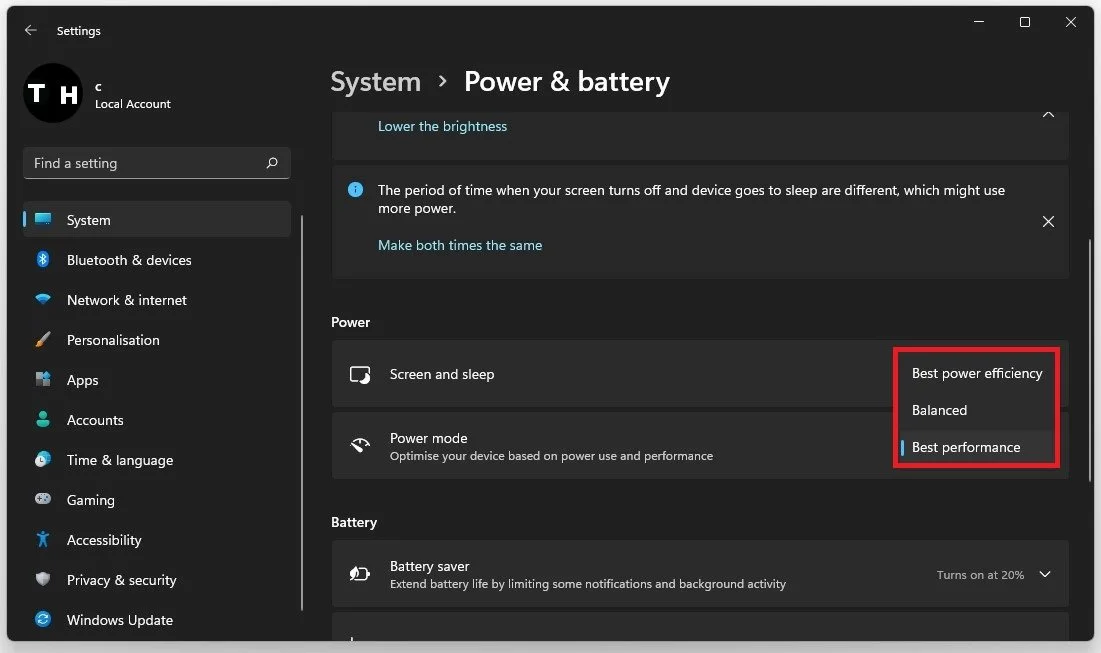Go to Network & internet settings
Viewport: 1101px width, 653px height.
[157, 300]
